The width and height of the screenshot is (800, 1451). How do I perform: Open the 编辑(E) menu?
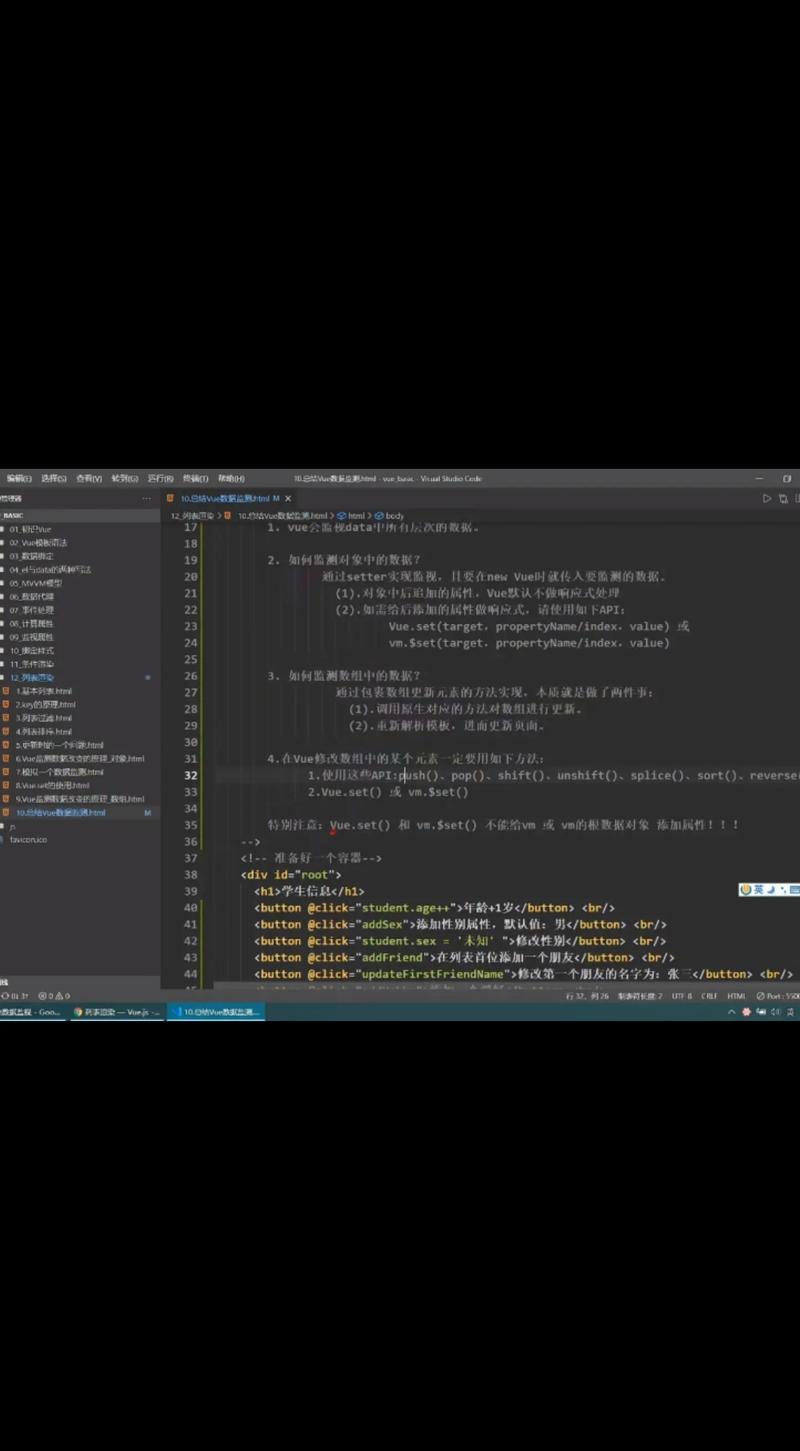point(19,479)
